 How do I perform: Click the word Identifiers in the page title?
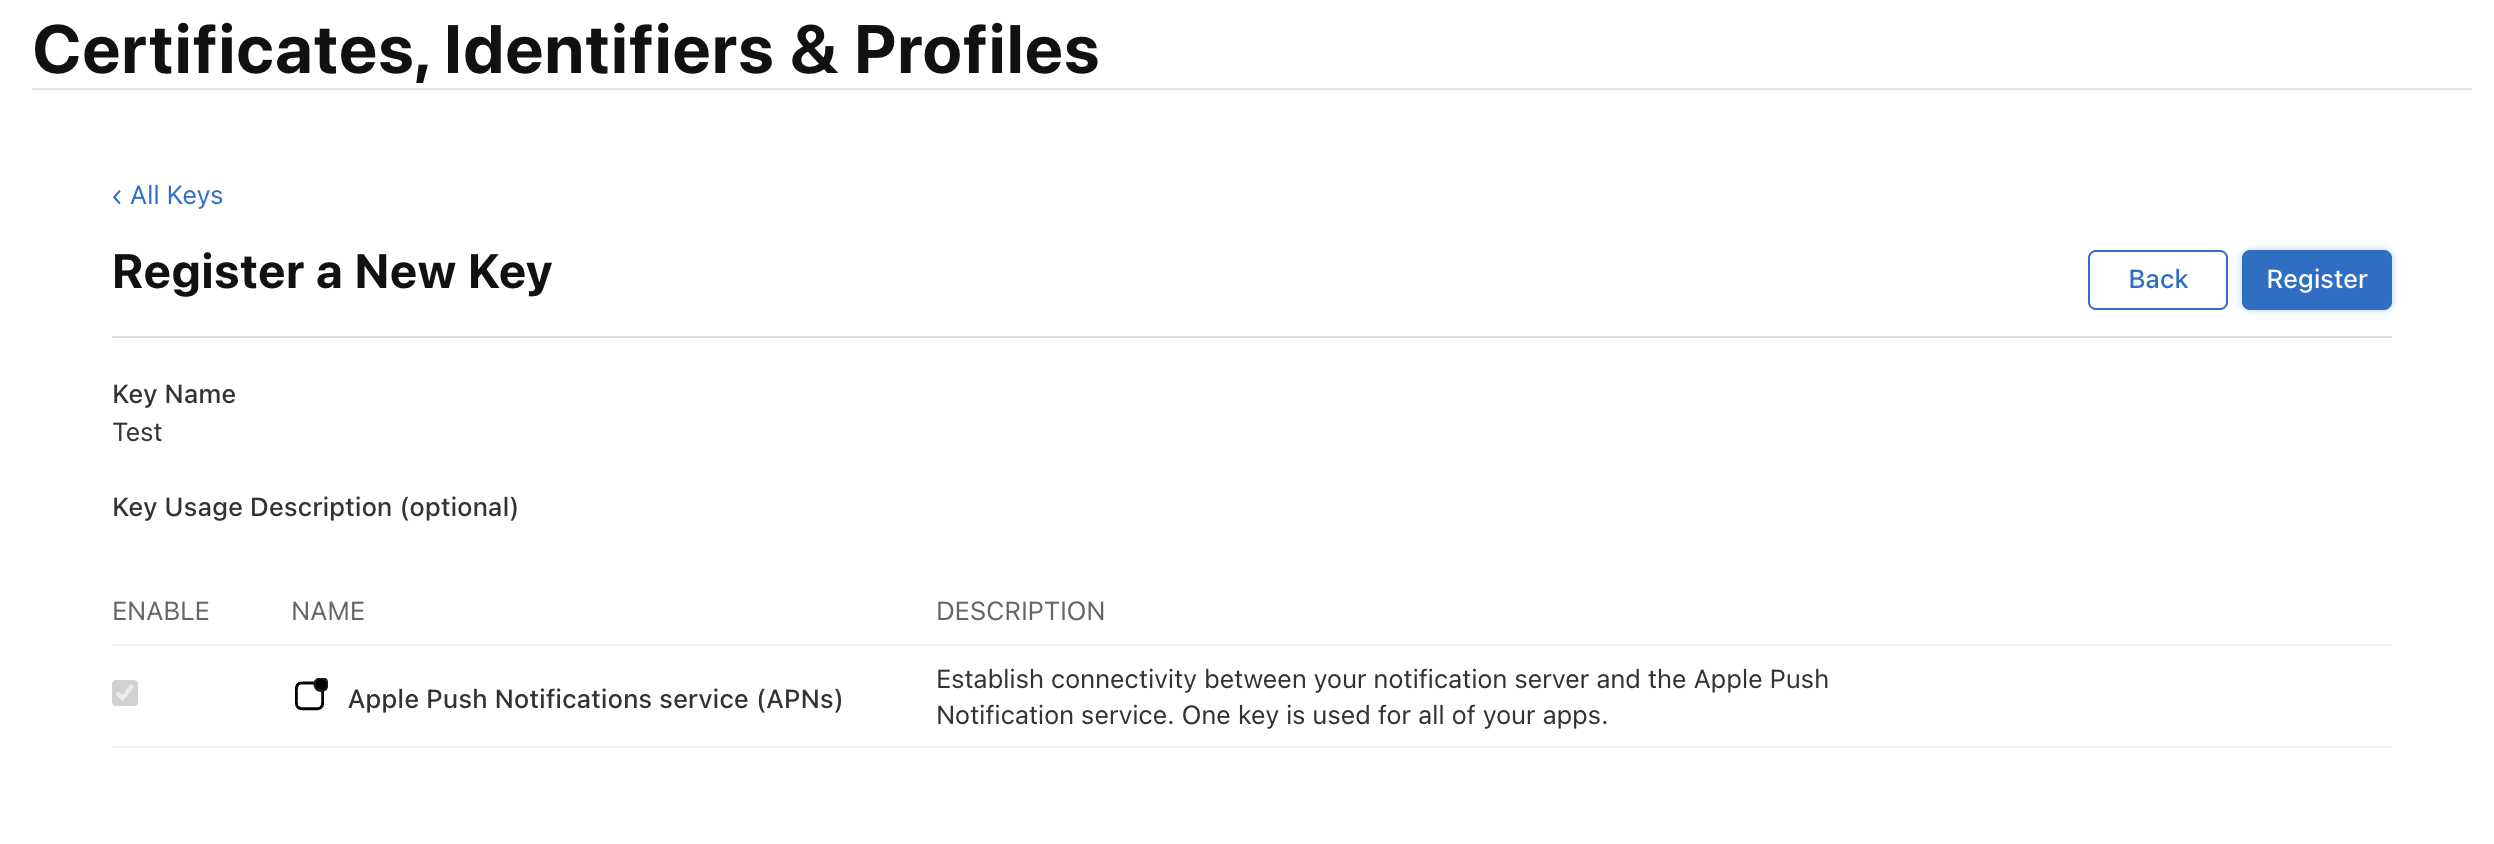click(608, 50)
